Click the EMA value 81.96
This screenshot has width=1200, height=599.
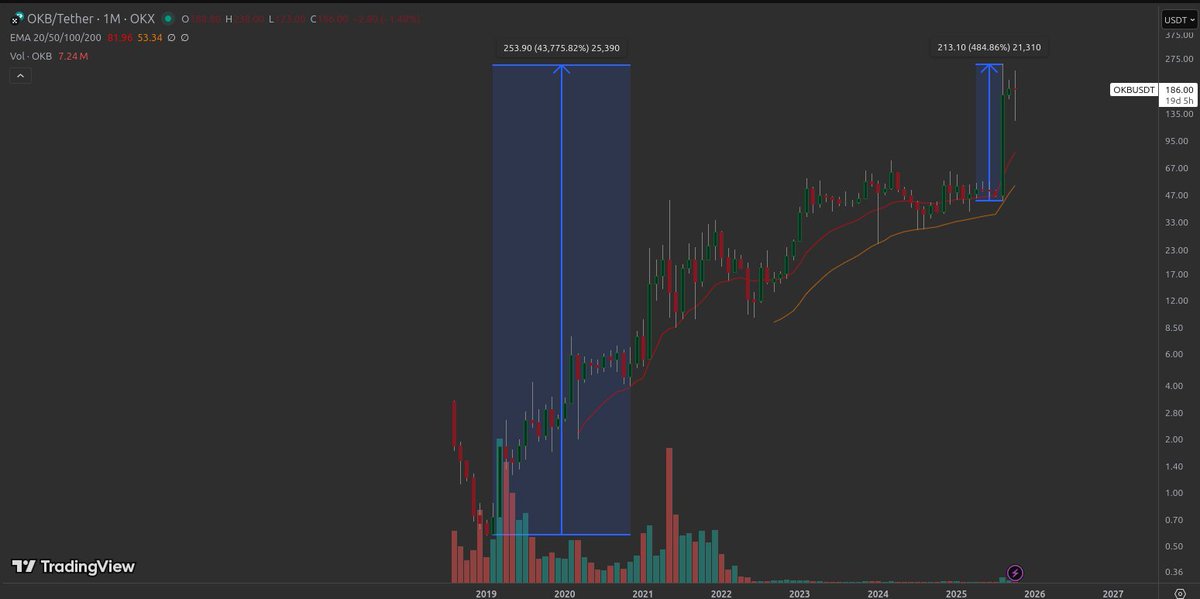pyautogui.click(x=122, y=37)
